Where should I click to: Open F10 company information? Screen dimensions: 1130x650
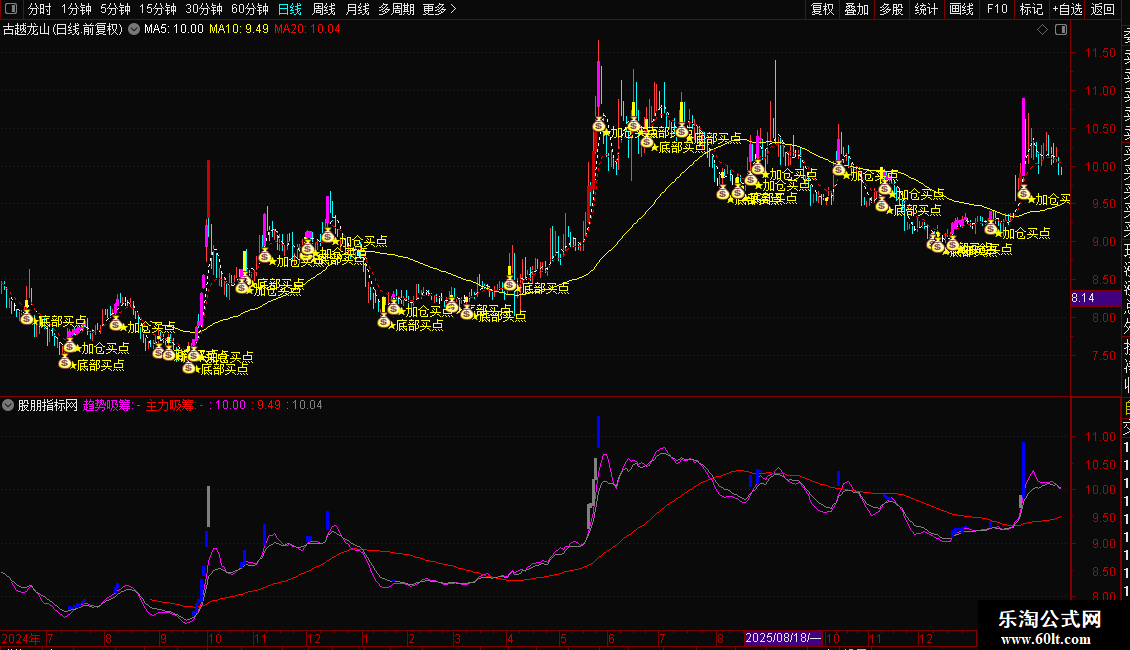coord(997,9)
